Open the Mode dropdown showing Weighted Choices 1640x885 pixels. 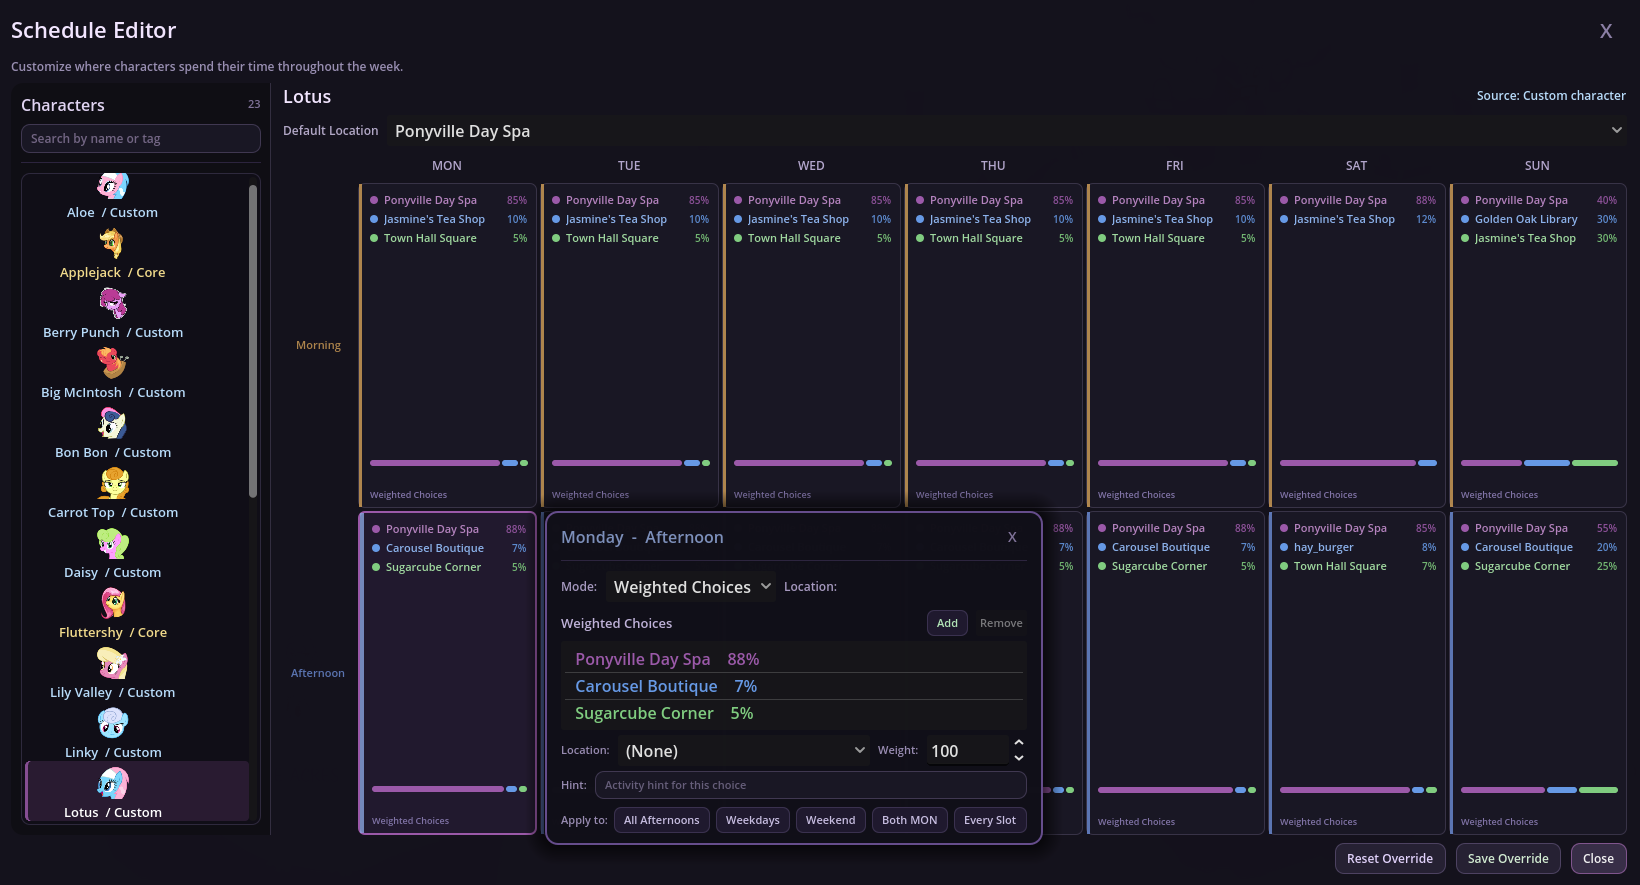point(691,587)
